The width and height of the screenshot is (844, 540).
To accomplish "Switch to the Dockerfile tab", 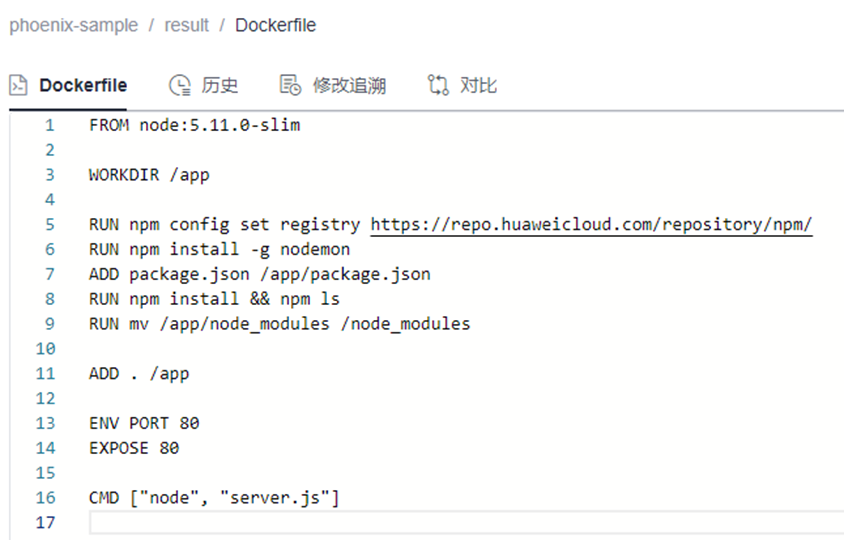I will tap(82, 85).
